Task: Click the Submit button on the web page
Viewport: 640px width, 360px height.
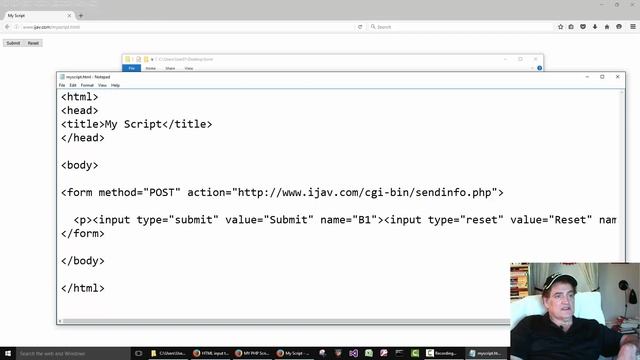Action: pyautogui.click(x=13, y=43)
